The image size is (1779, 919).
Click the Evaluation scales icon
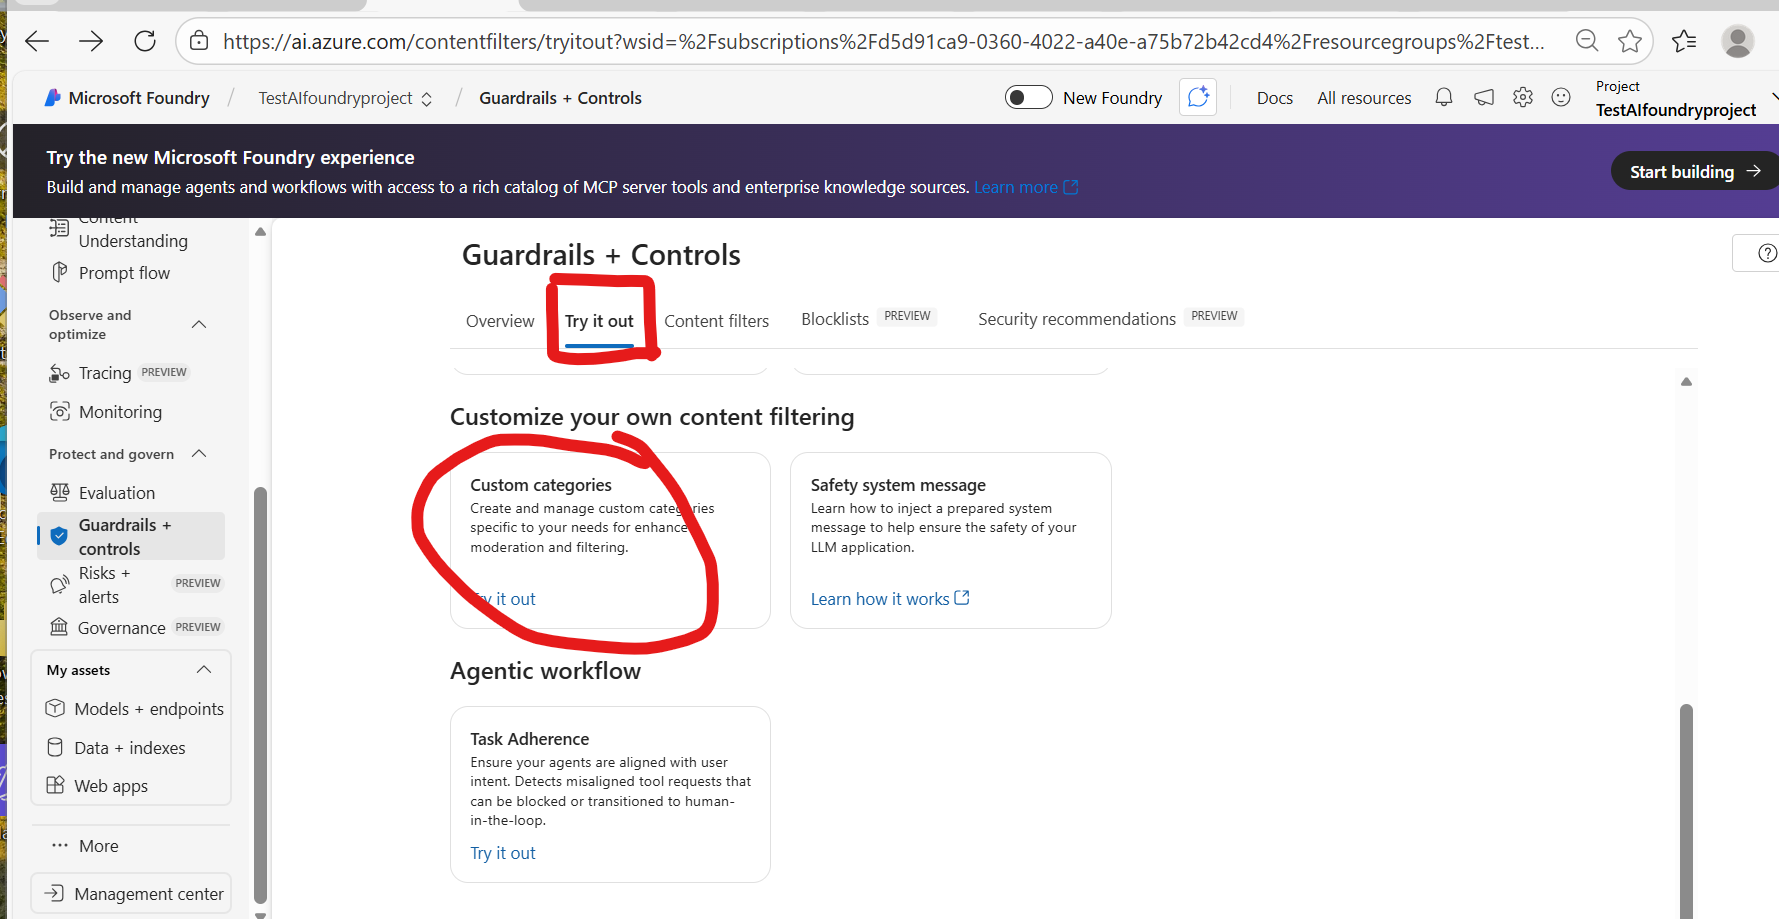tap(60, 492)
